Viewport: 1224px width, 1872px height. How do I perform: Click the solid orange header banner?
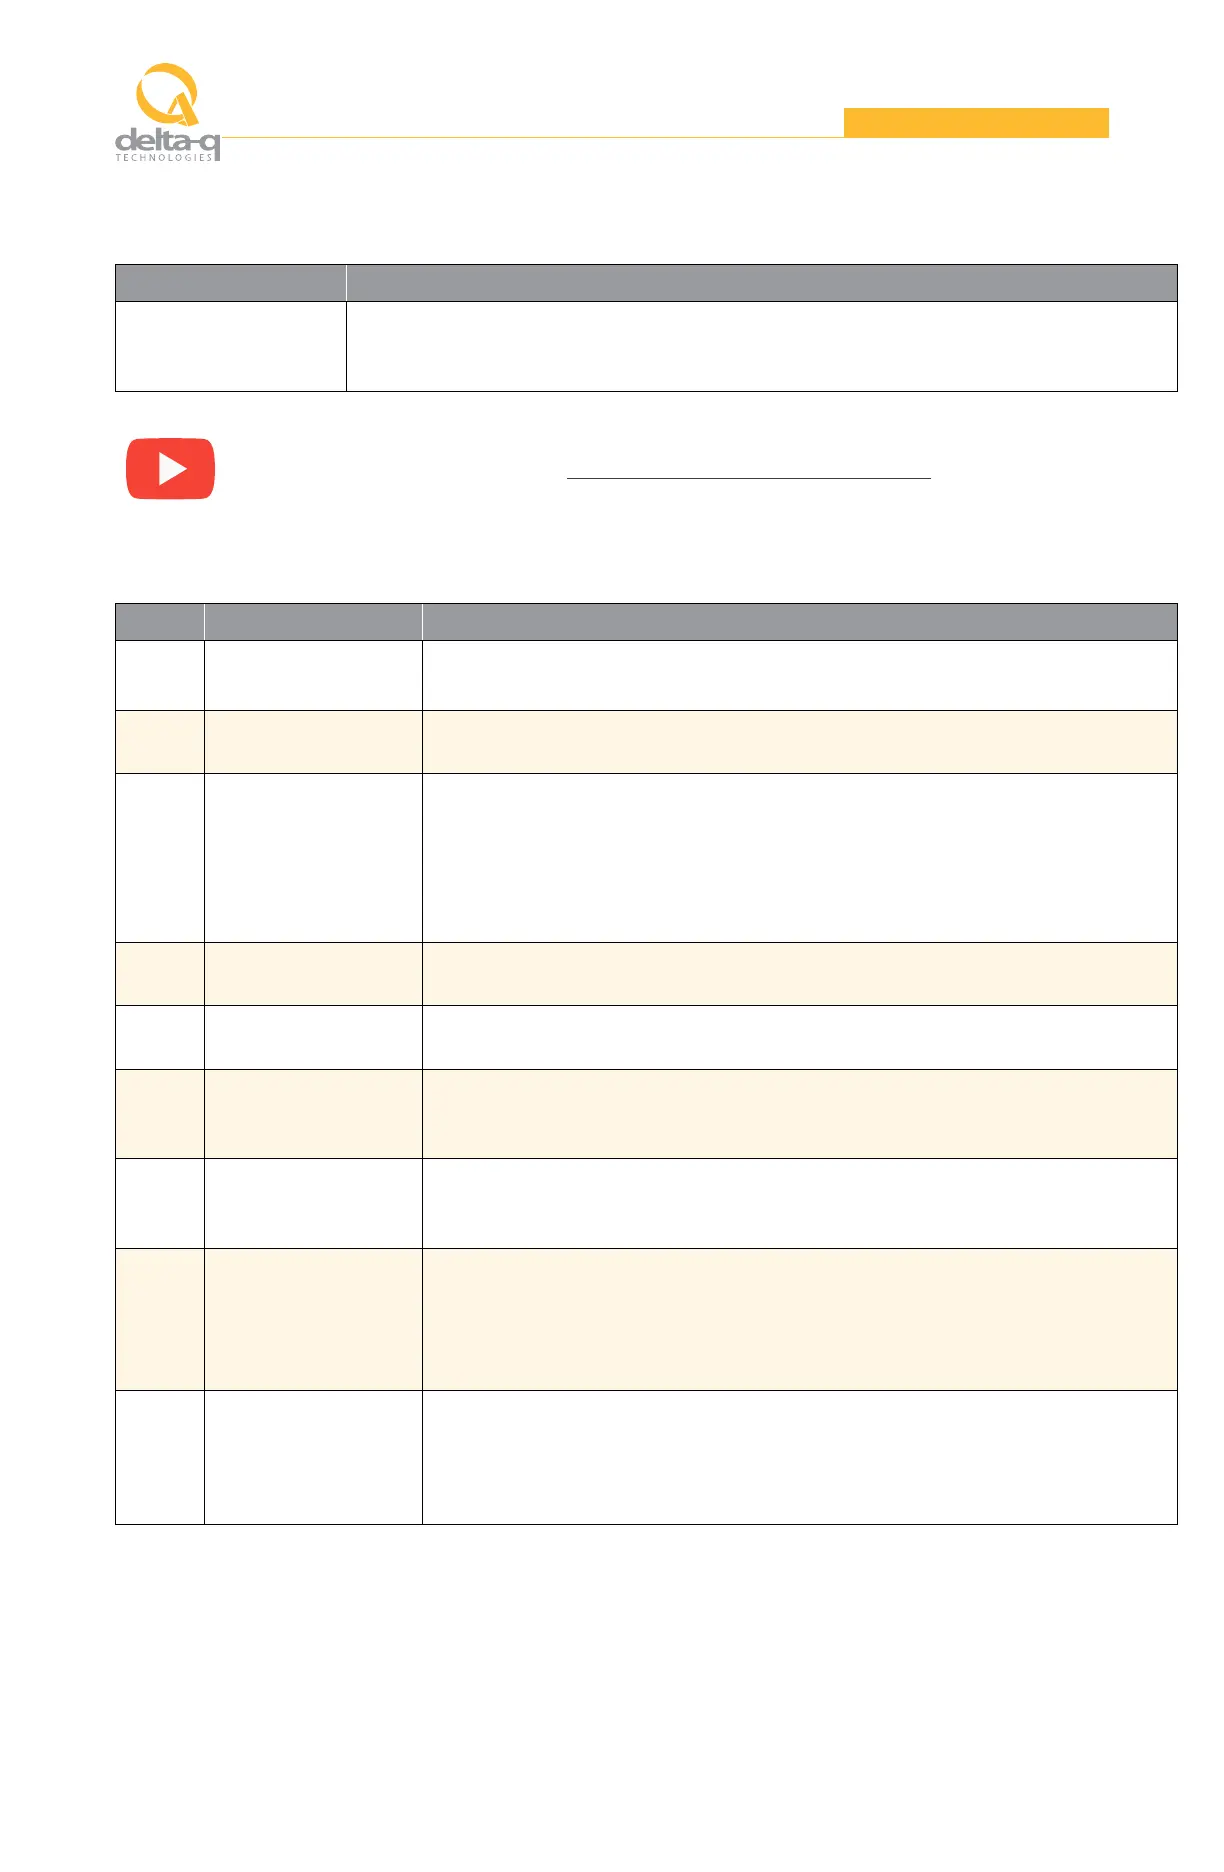(x=976, y=122)
